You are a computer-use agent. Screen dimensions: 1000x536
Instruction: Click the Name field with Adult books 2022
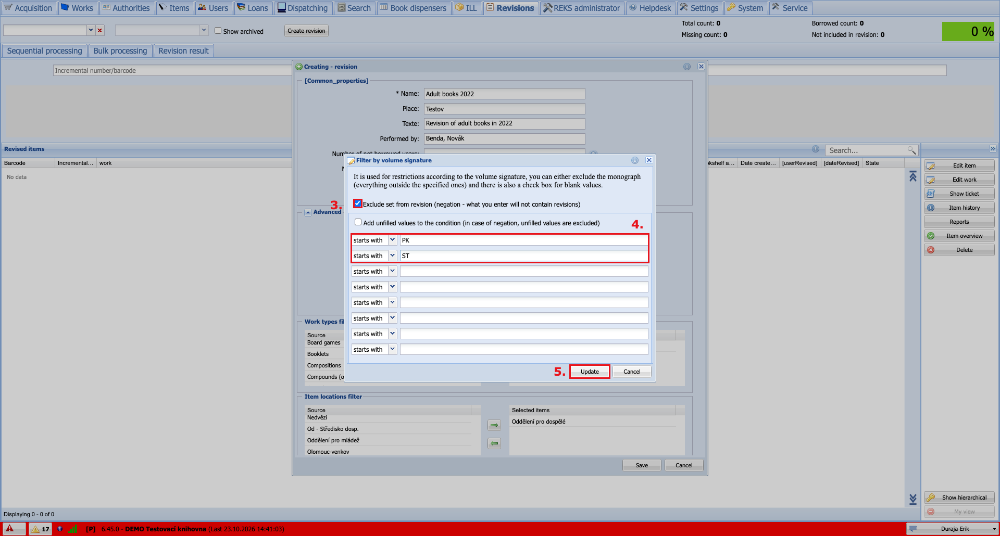tap(504, 94)
